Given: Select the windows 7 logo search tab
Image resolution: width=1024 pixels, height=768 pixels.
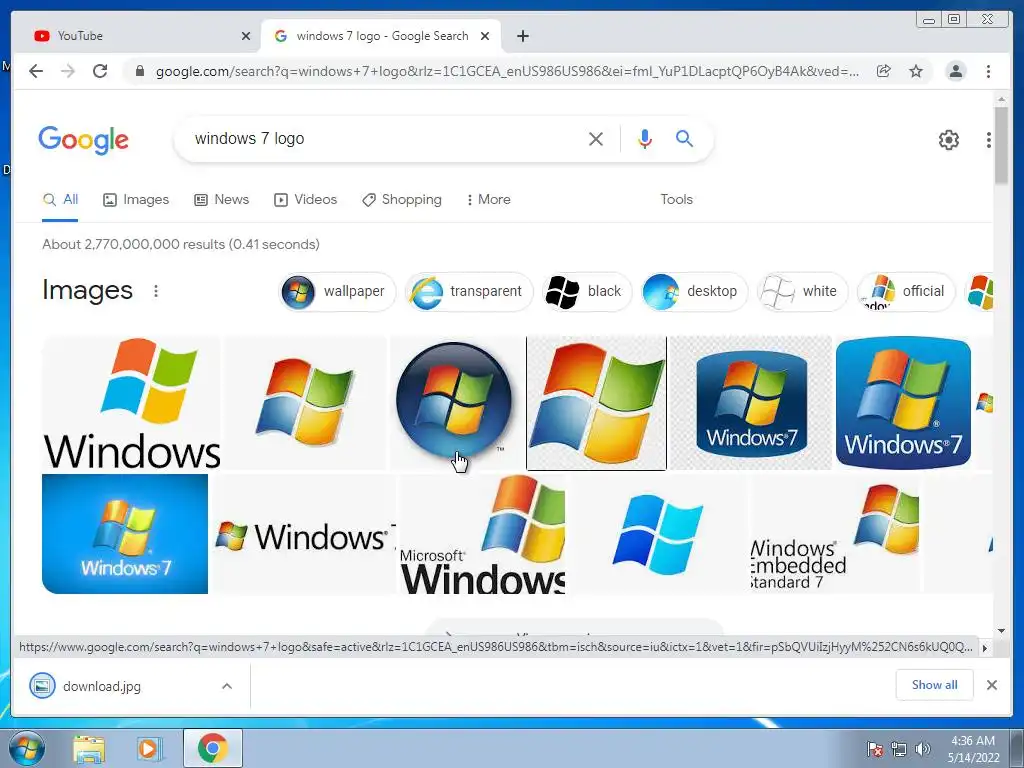Looking at the screenshot, I should click(381, 36).
